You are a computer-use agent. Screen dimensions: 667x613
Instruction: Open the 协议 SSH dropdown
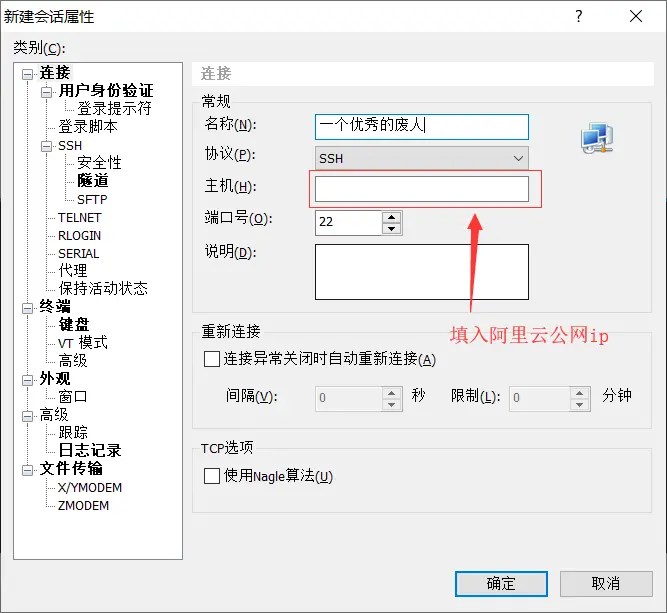coord(422,158)
